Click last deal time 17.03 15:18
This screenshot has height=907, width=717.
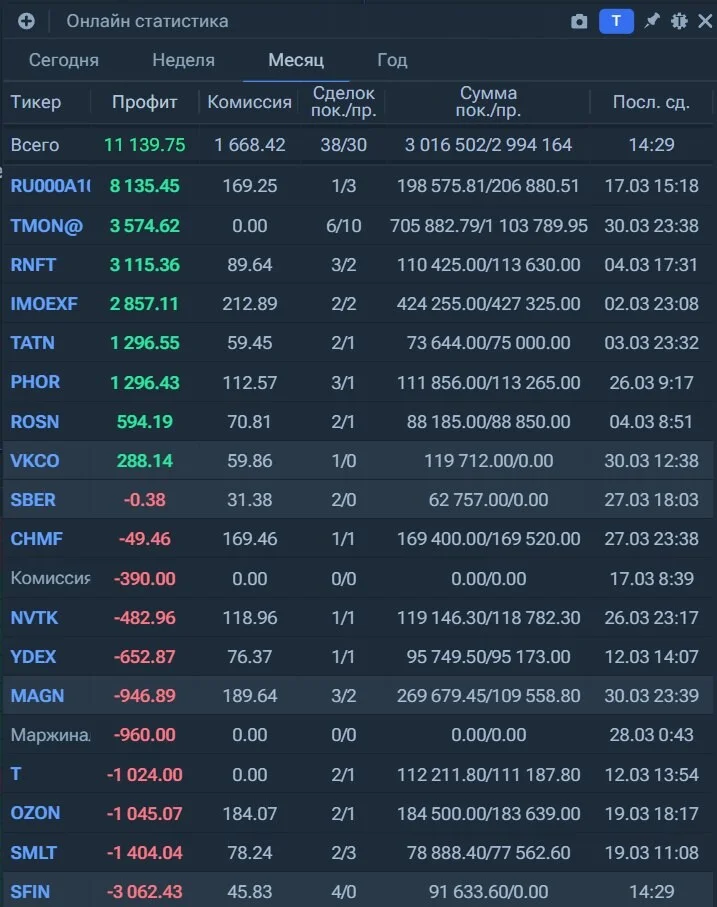pyautogui.click(x=651, y=186)
